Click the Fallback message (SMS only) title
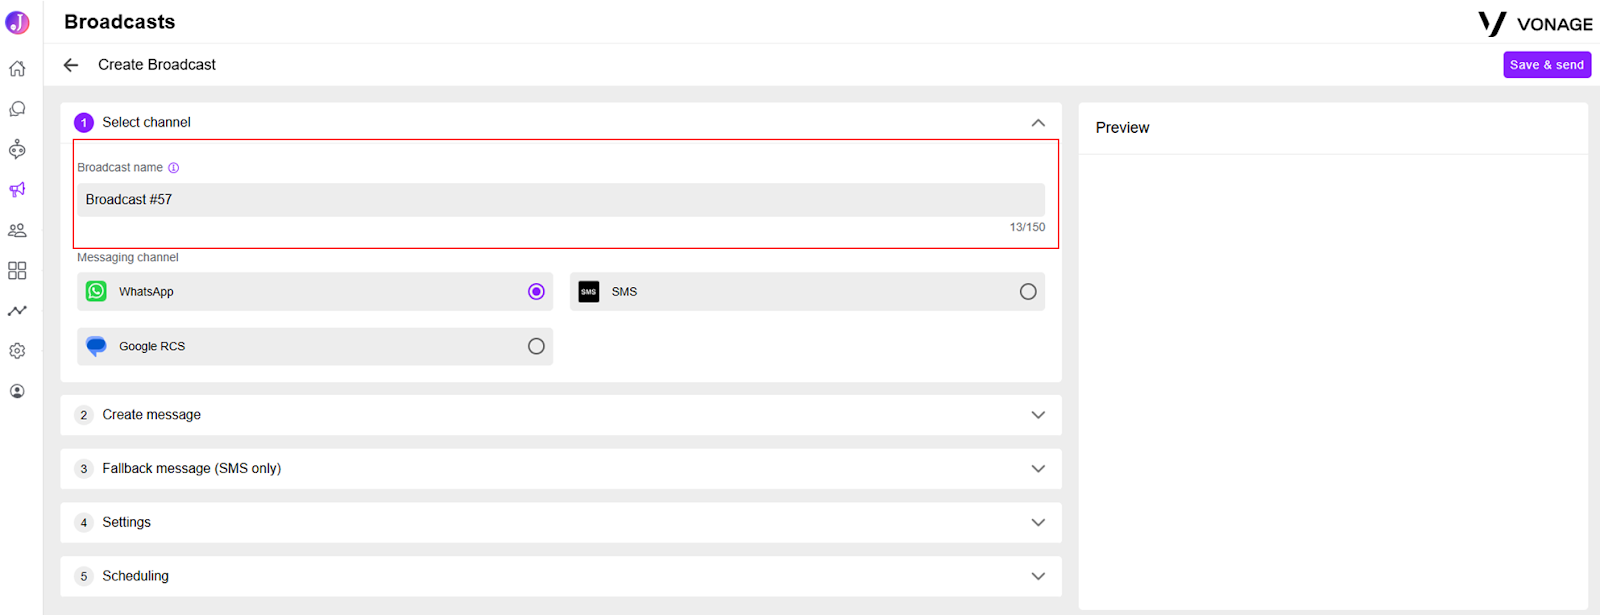The height and width of the screenshot is (615, 1600). point(191,469)
